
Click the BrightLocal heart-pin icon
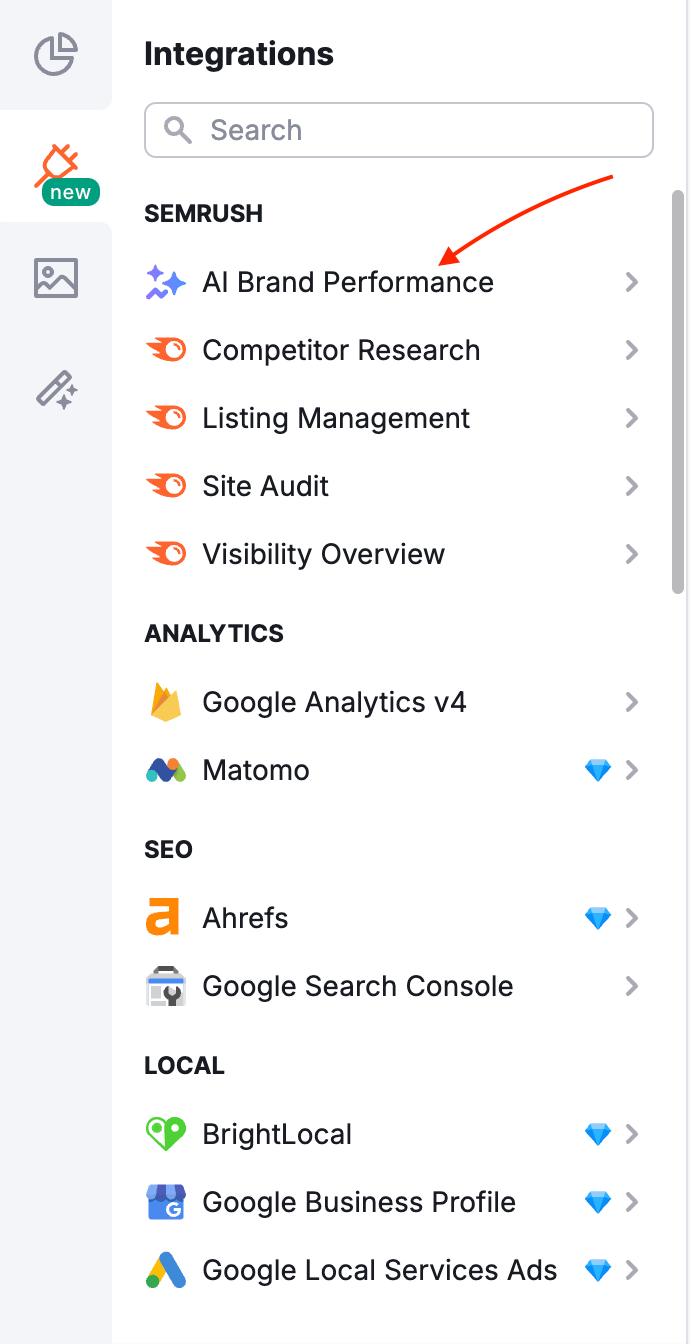pyautogui.click(x=166, y=1133)
